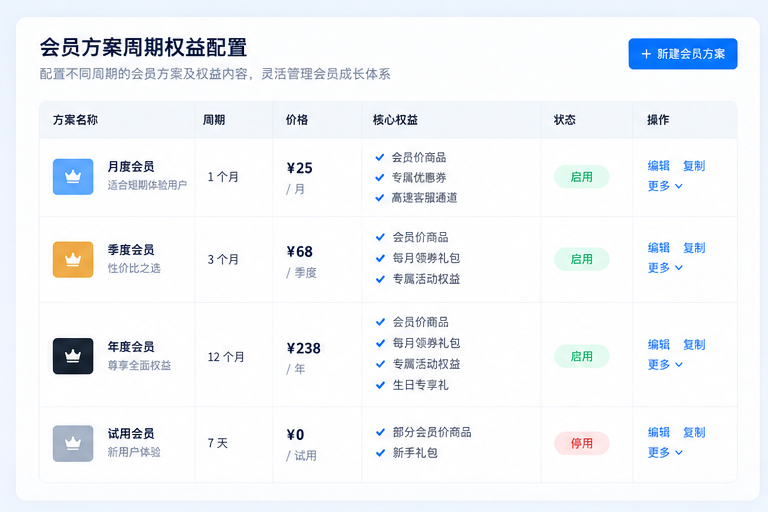Click the 启用 status badge of 月度会员
Viewport: 768px width, 512px height.
click(581, 177)
